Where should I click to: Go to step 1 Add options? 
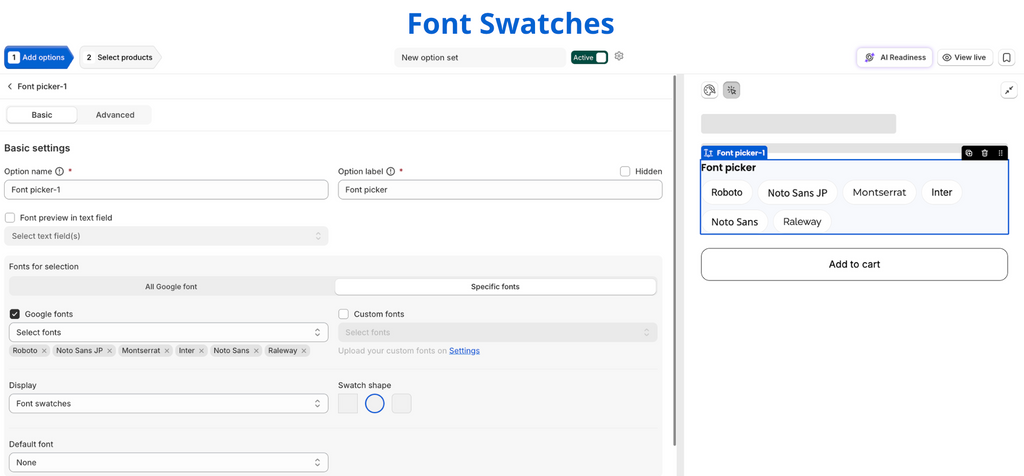click(x=38, y=57)
